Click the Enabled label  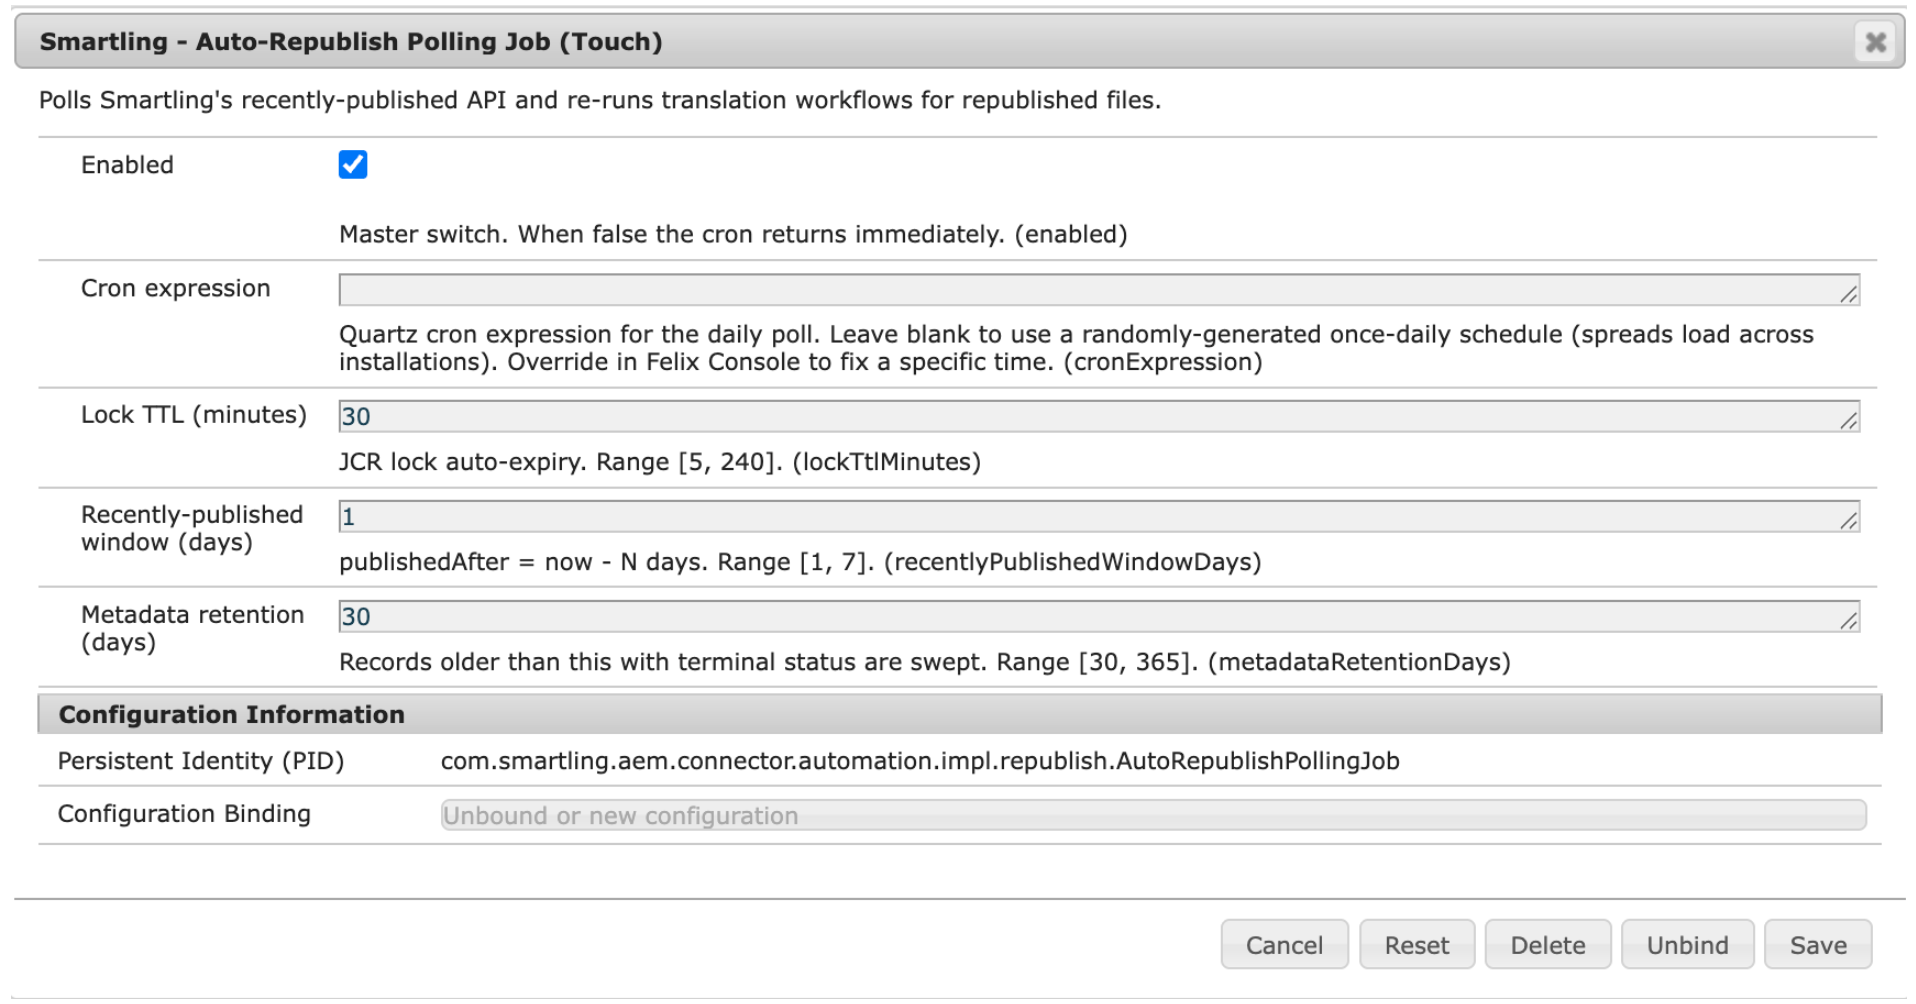click(x=127, y=165)
